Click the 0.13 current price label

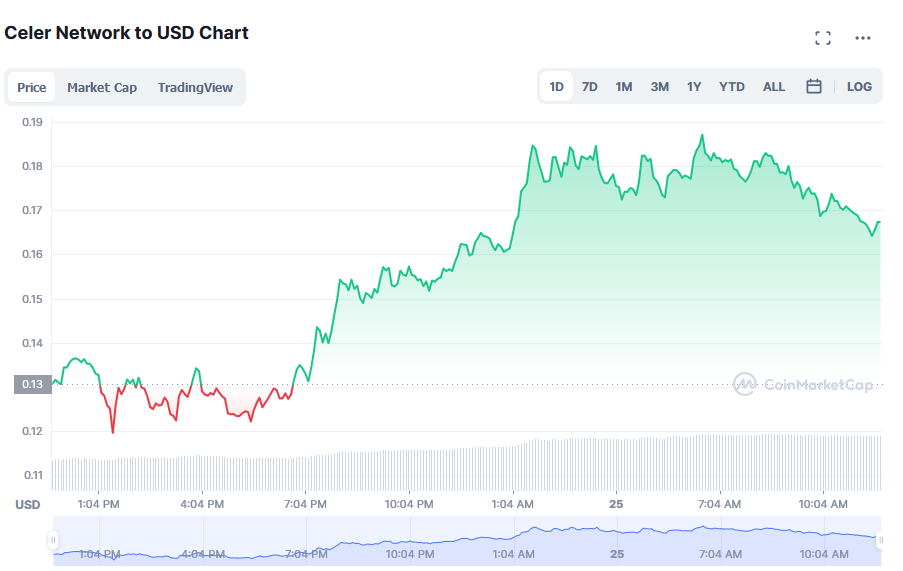point(33,384)
